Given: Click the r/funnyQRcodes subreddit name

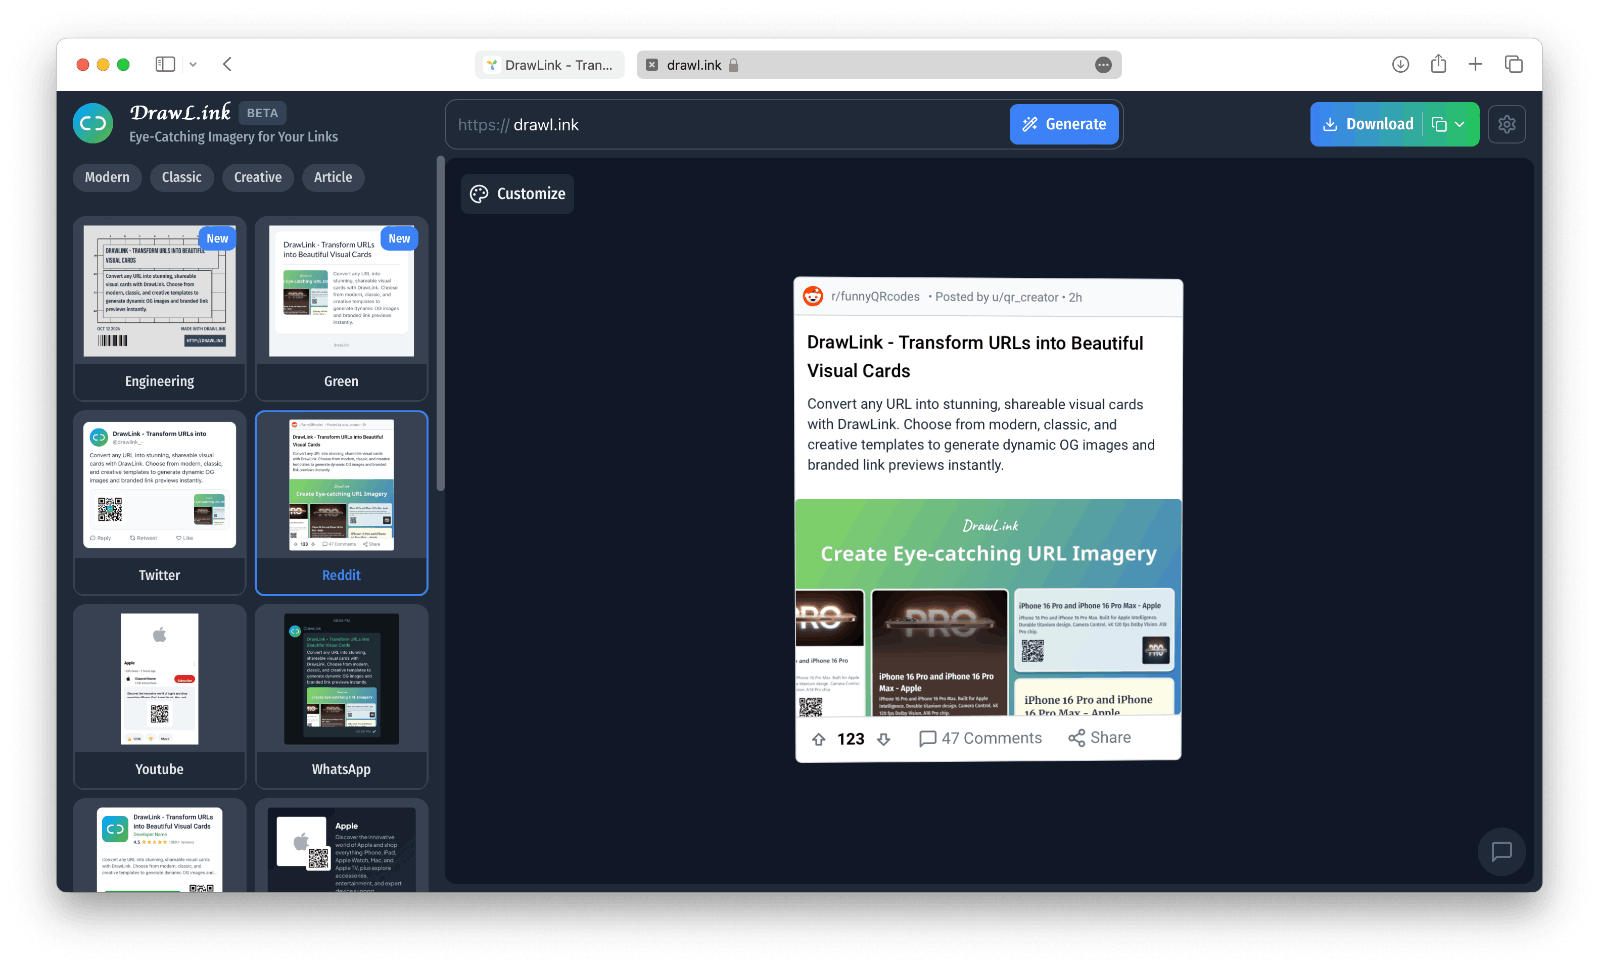Looking at the screenshot, I should click(875, 297).
